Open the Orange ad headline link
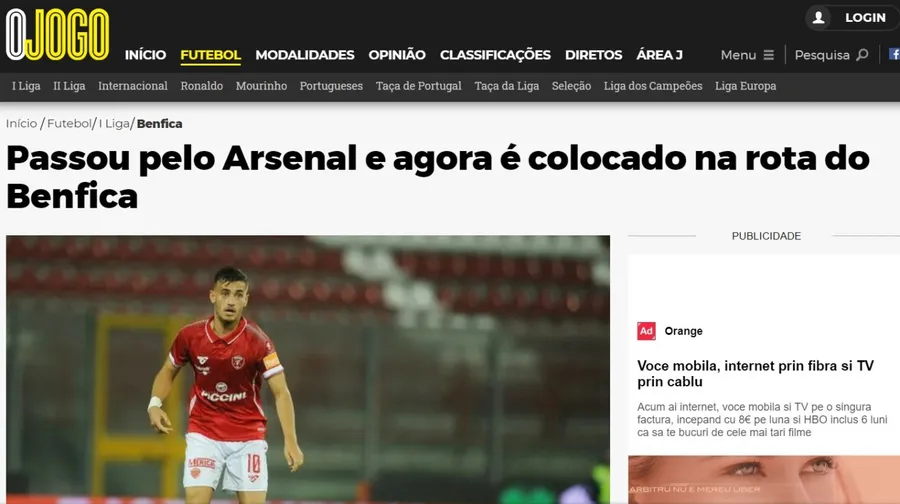Image resolution: width=900 pixels, height=504 pixels. pos(755,374)
